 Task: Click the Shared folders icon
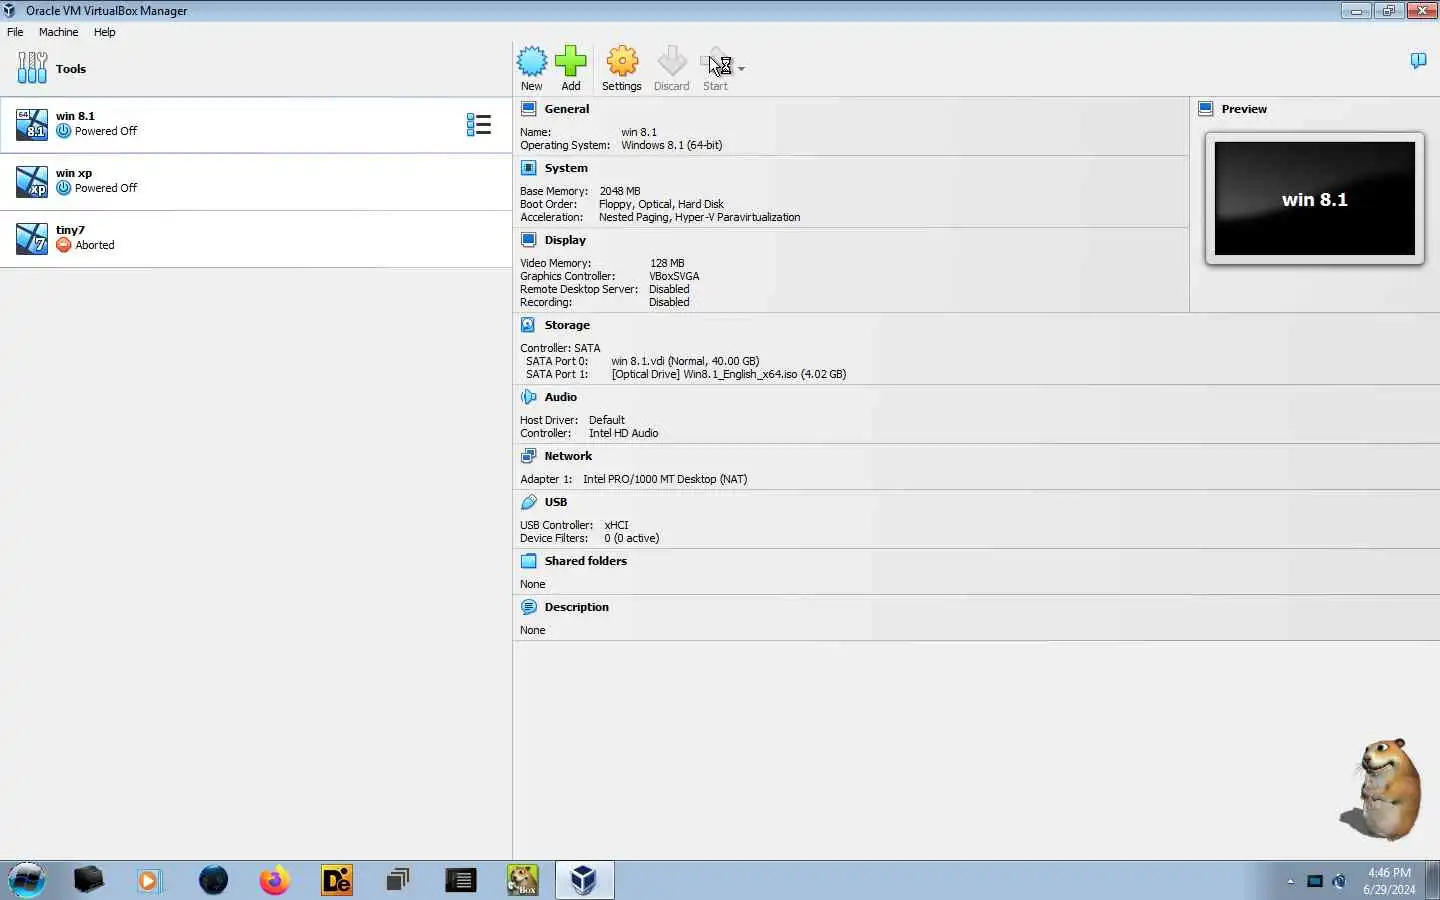pyautogui.click(x=529, y=561)
